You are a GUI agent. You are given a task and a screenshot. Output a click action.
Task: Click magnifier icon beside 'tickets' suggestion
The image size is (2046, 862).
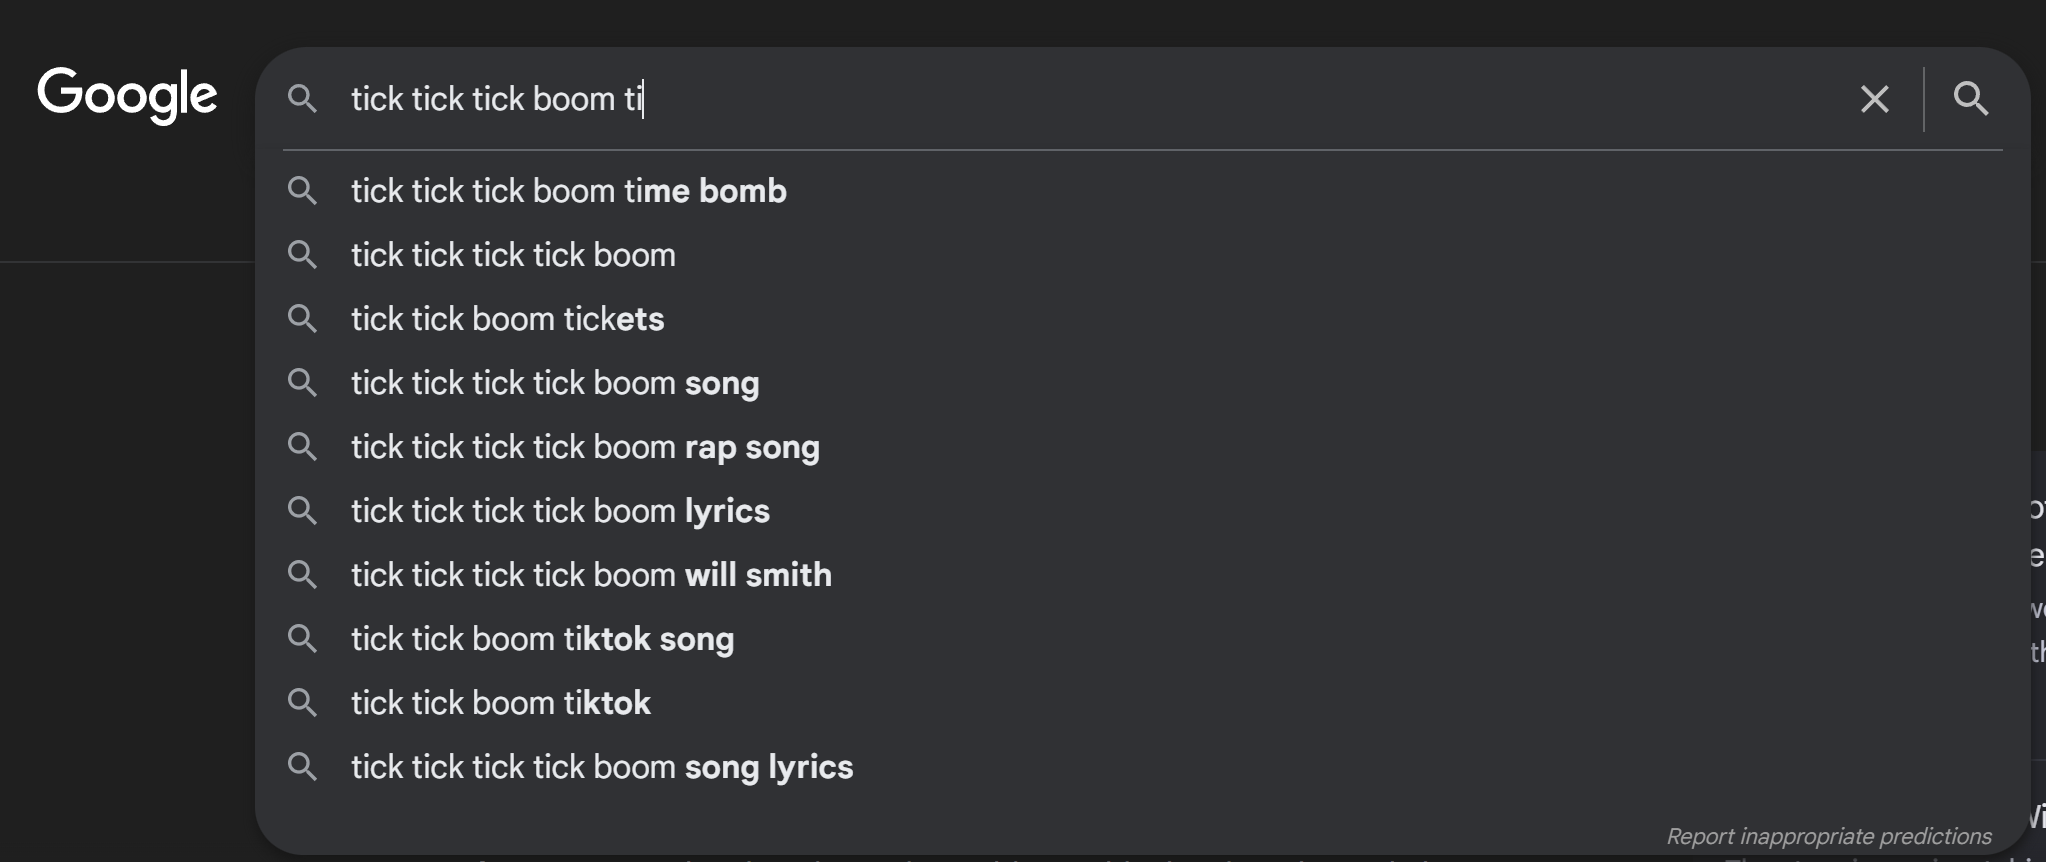point(302,319)
